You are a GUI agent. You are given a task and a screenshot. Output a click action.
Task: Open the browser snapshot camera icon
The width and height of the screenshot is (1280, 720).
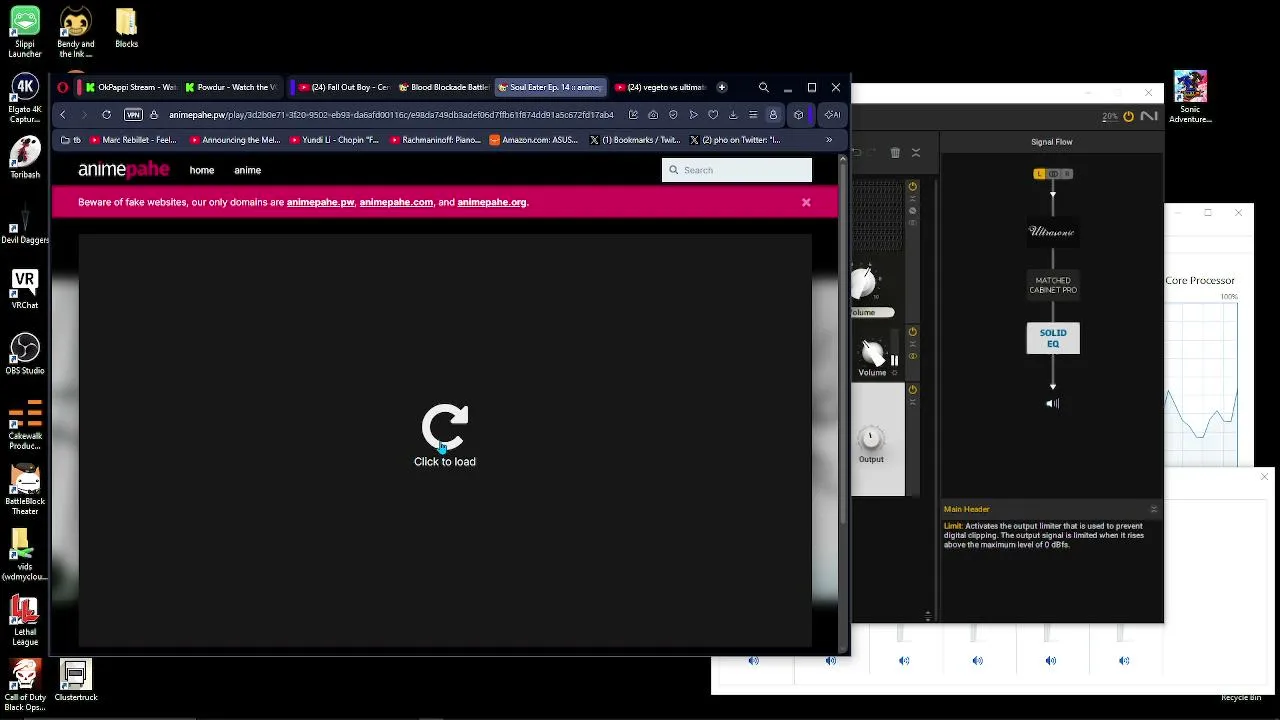(x=653, y=115)
